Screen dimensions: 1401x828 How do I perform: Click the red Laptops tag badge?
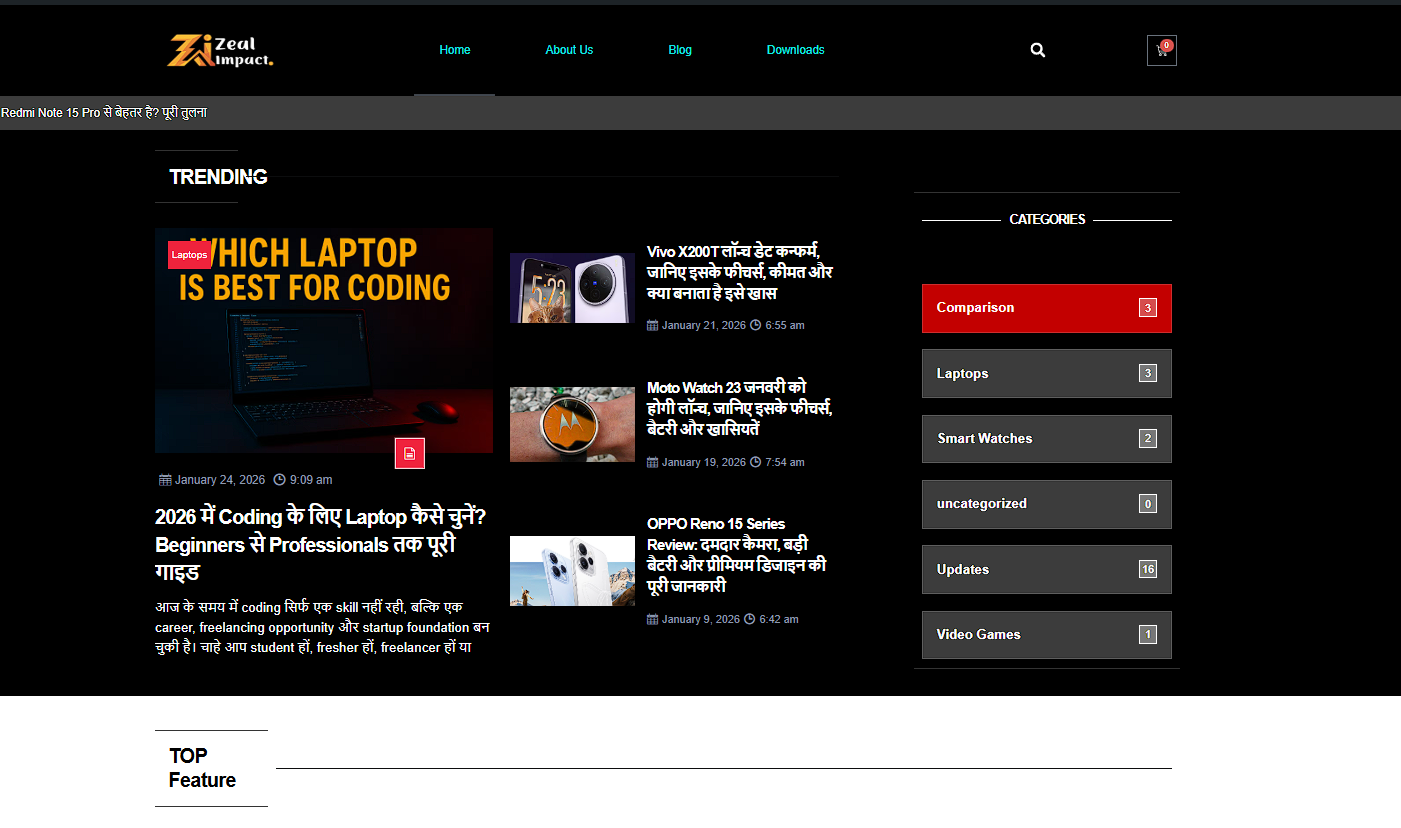click(189, 255)
